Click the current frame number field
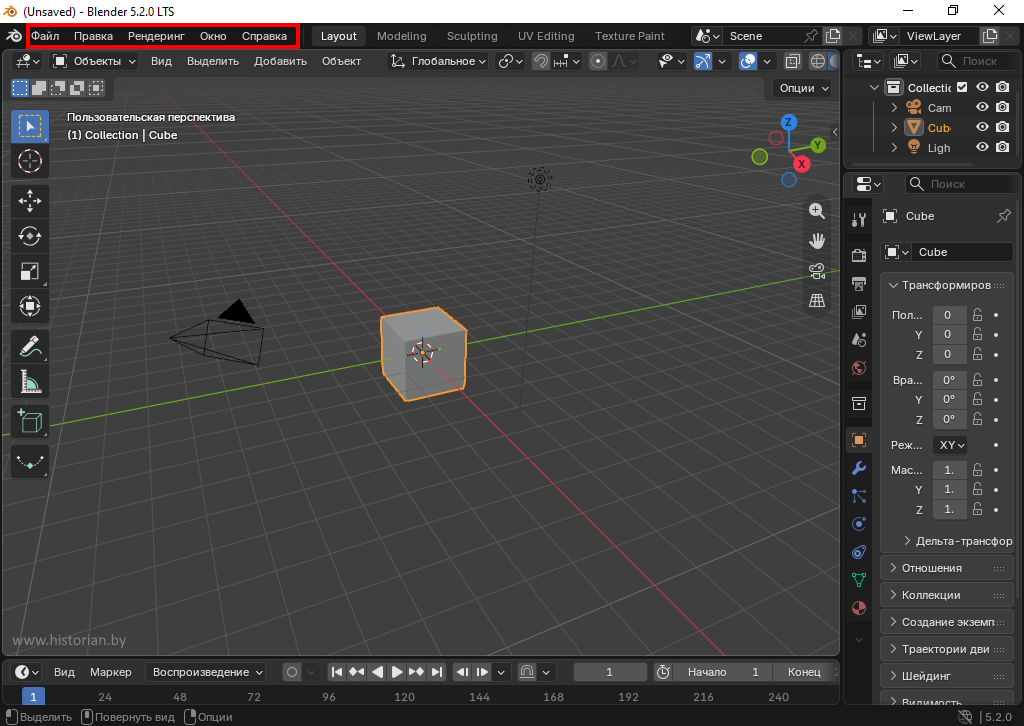 (x=609, y=672)
